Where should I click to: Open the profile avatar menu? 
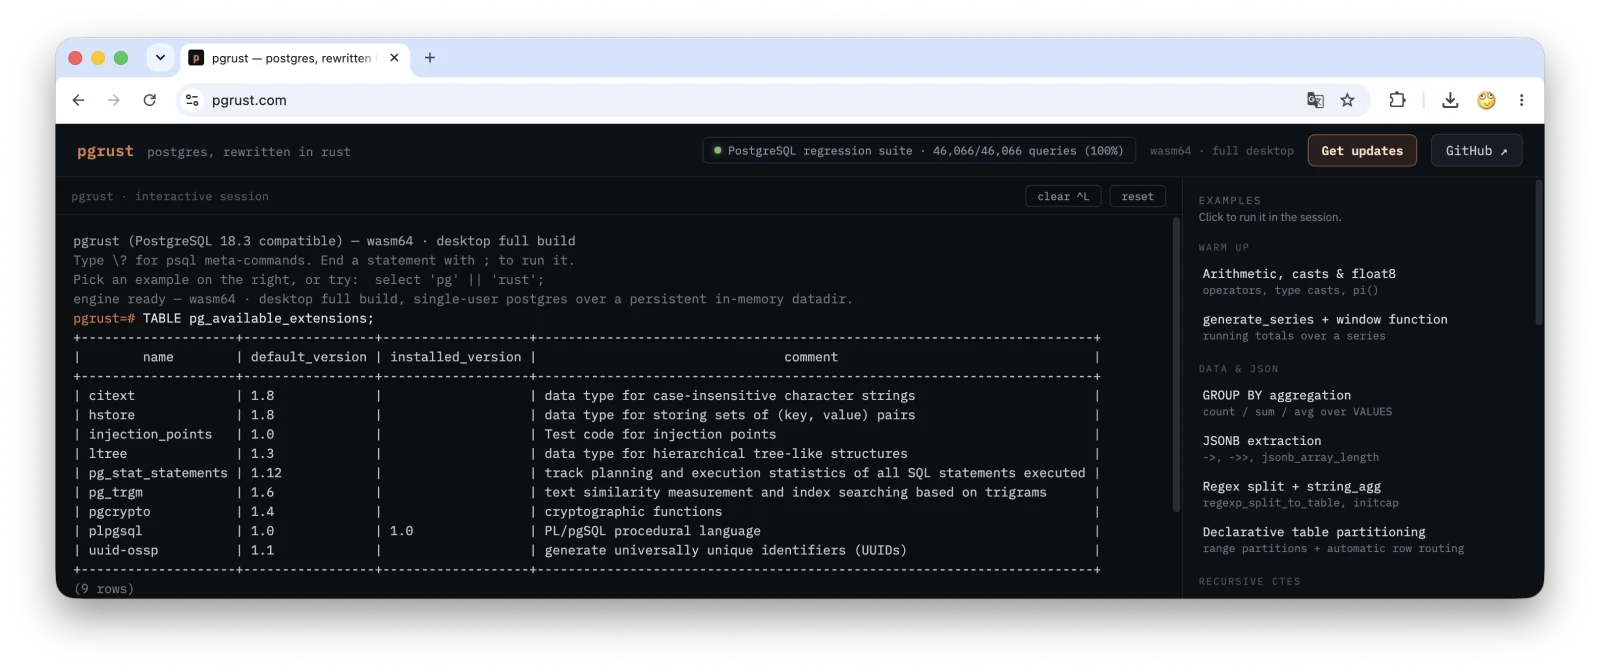[x=1486, y=100]
